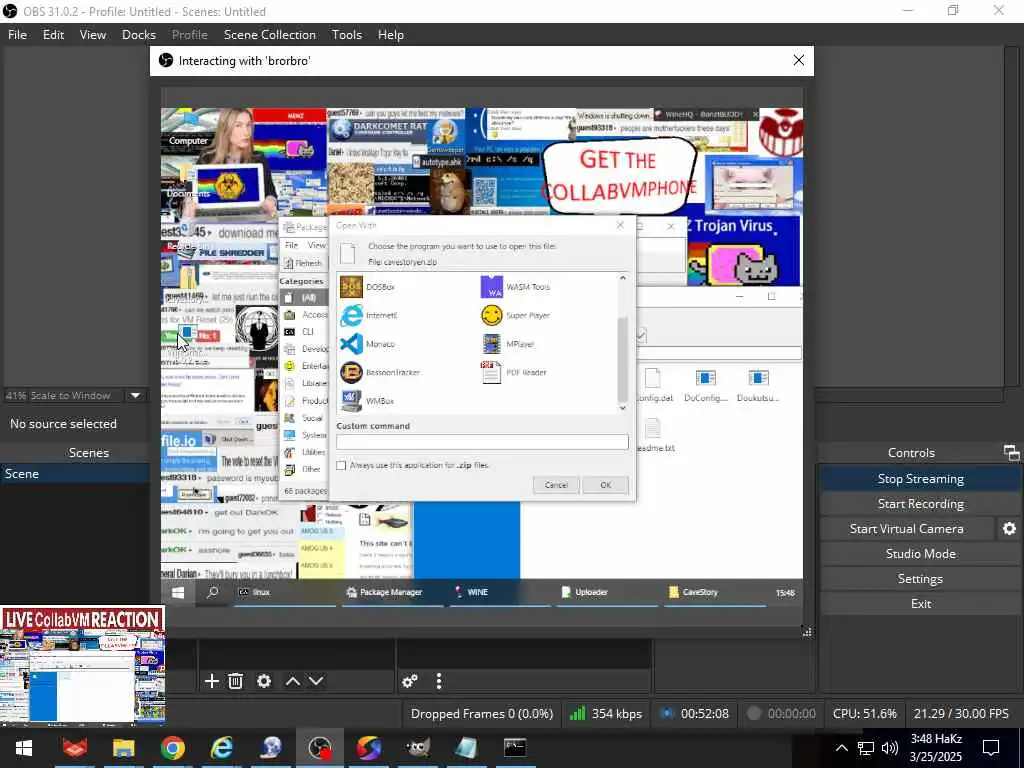
Task: Open OBS Edit menu
Action: pyautogui.click(x=54, y=35)
